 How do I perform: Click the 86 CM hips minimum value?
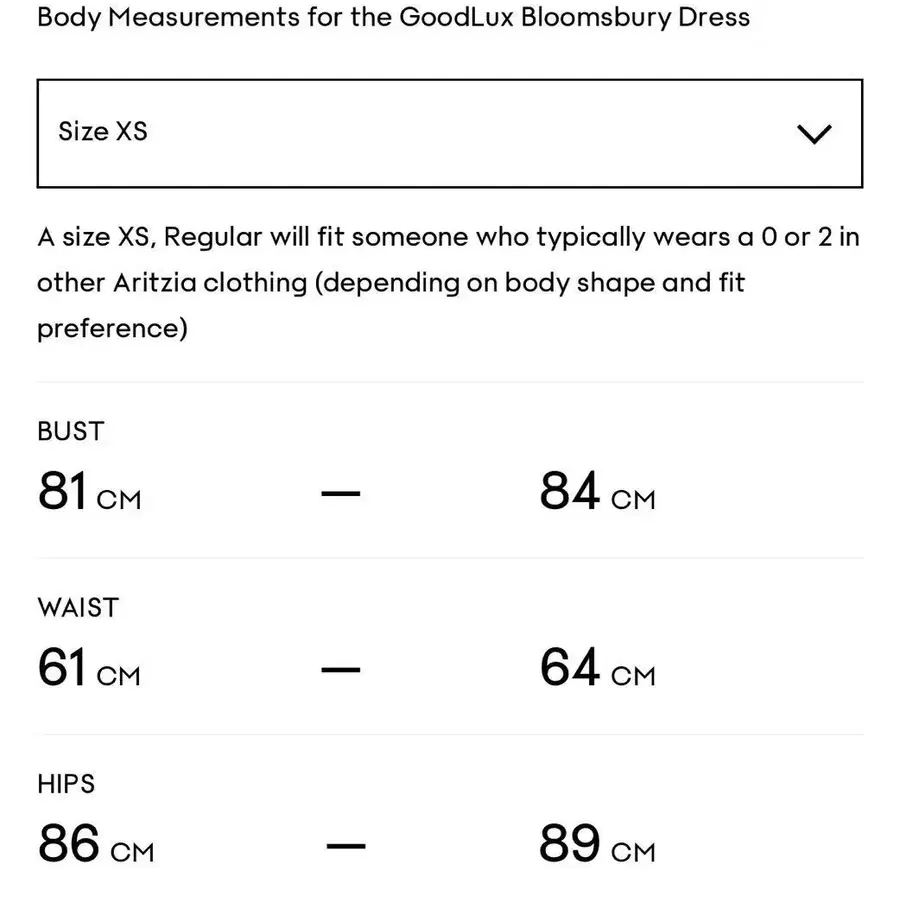[x=96, y=843]
